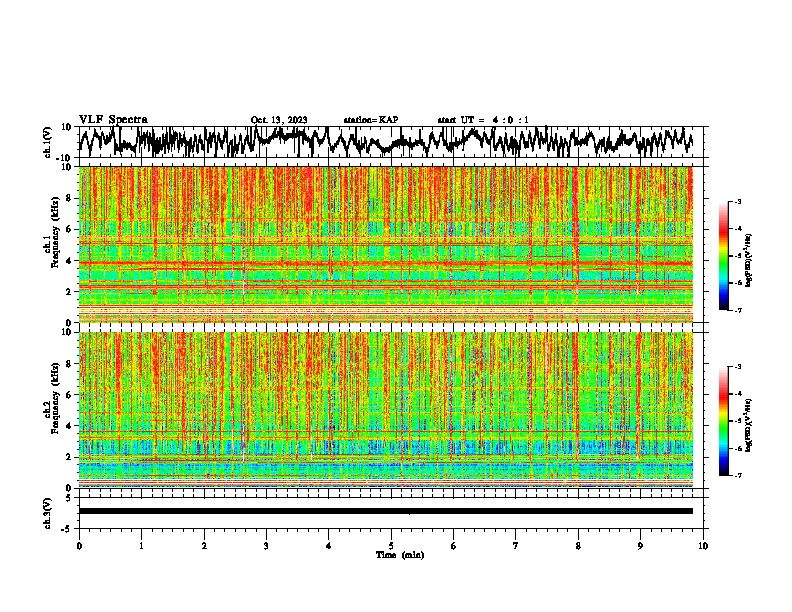The height and width of the screenshot is (612, 792).
Task: Click the time axis tick label "2"
Action: pyautogui.click(x=204, y=546)
